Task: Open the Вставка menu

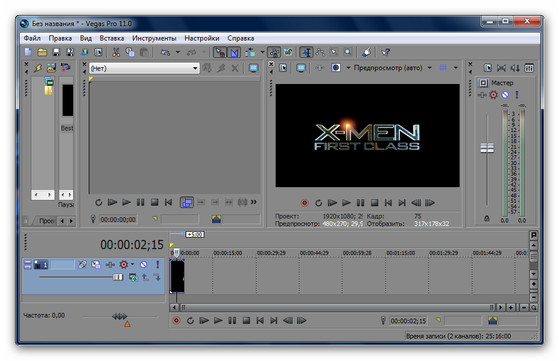Action: (x=112, y=38)
